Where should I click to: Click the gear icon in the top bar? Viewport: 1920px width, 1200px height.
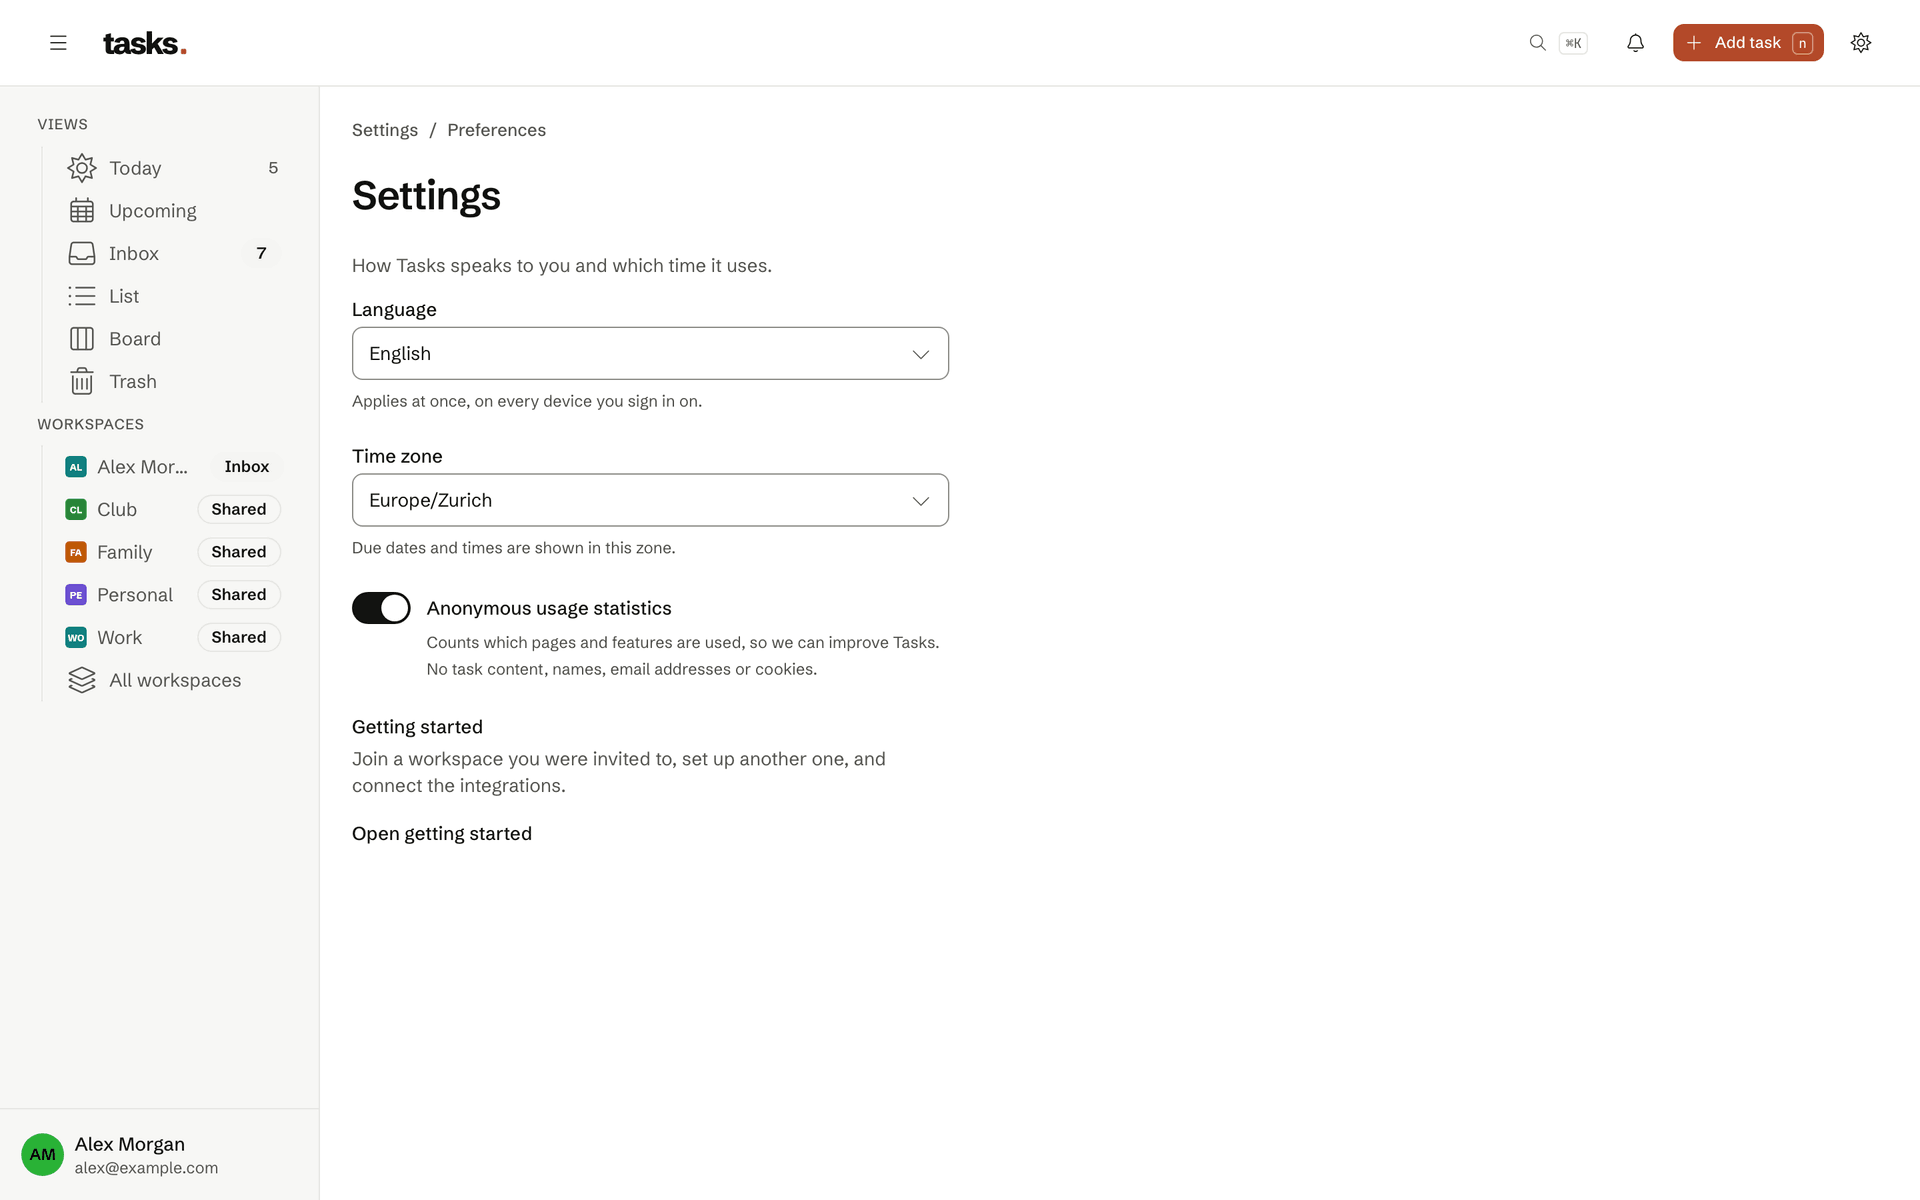(1860, 43)
